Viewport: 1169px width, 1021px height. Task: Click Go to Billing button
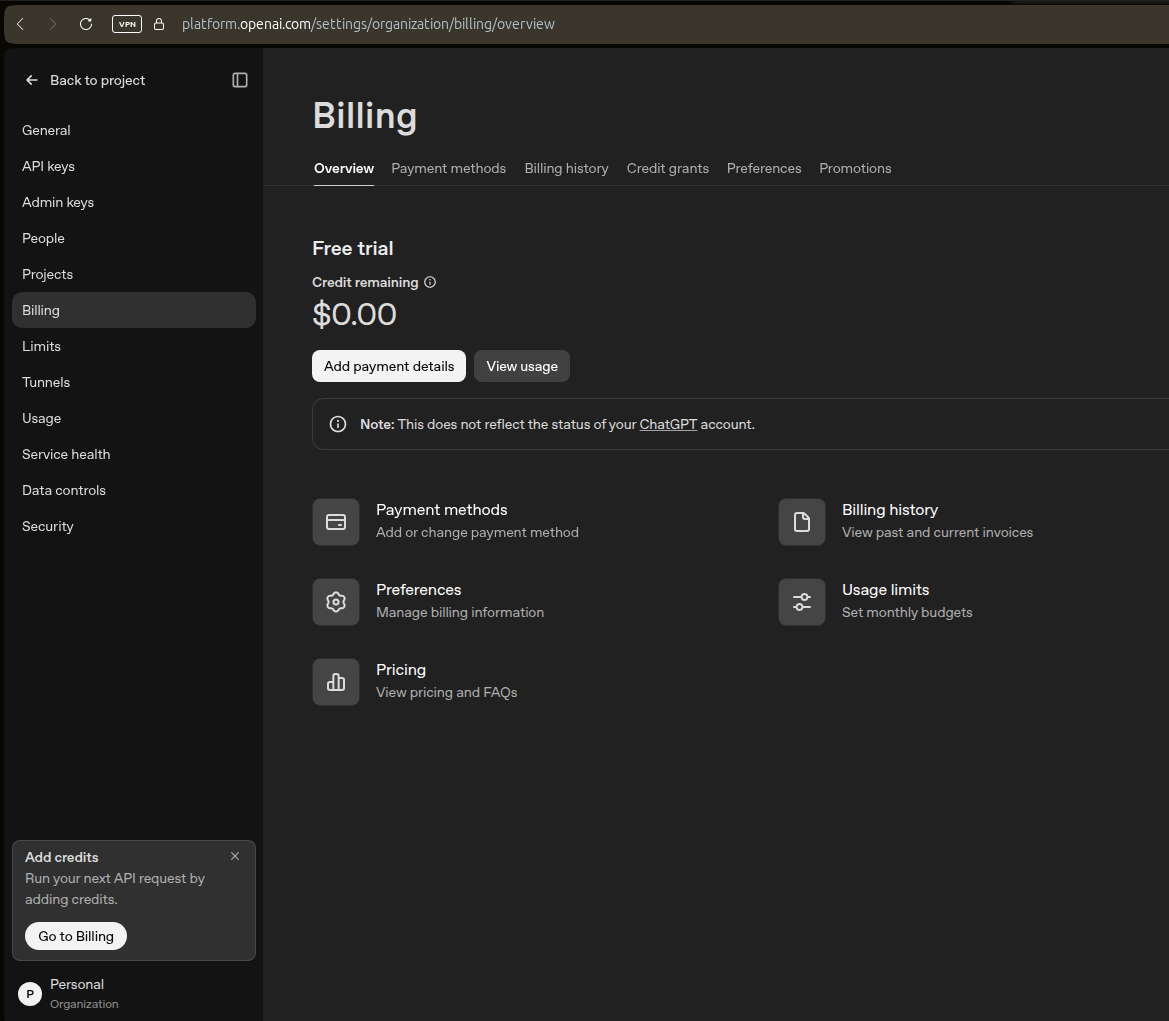coord(76,936)
